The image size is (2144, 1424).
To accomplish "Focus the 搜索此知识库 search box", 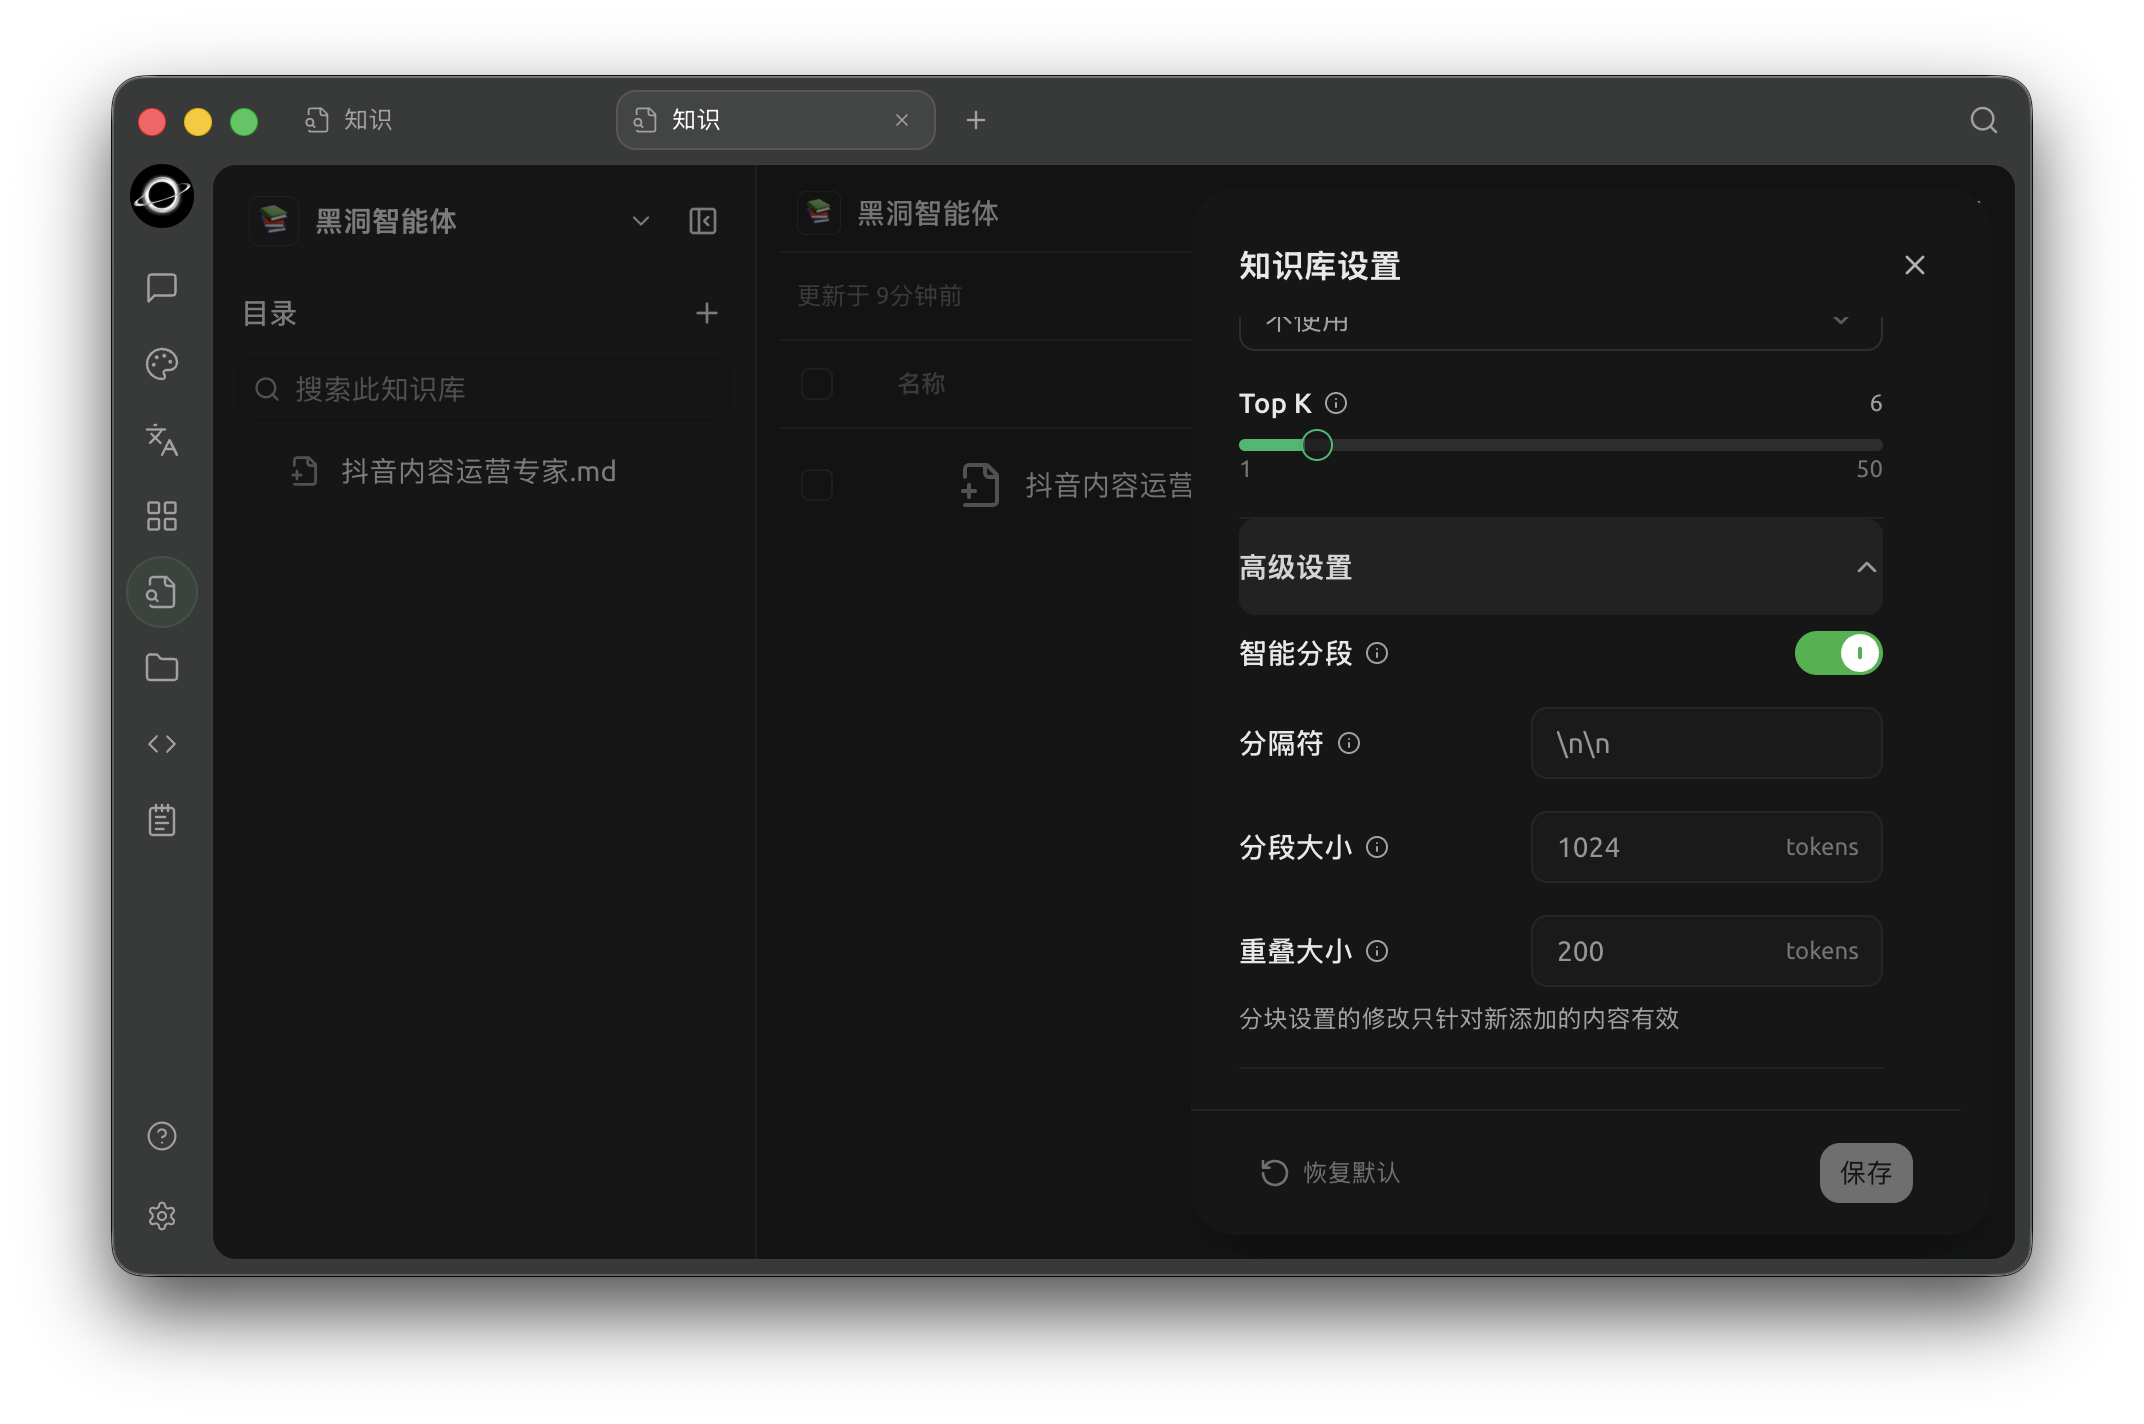I will (x=485, y=389).
